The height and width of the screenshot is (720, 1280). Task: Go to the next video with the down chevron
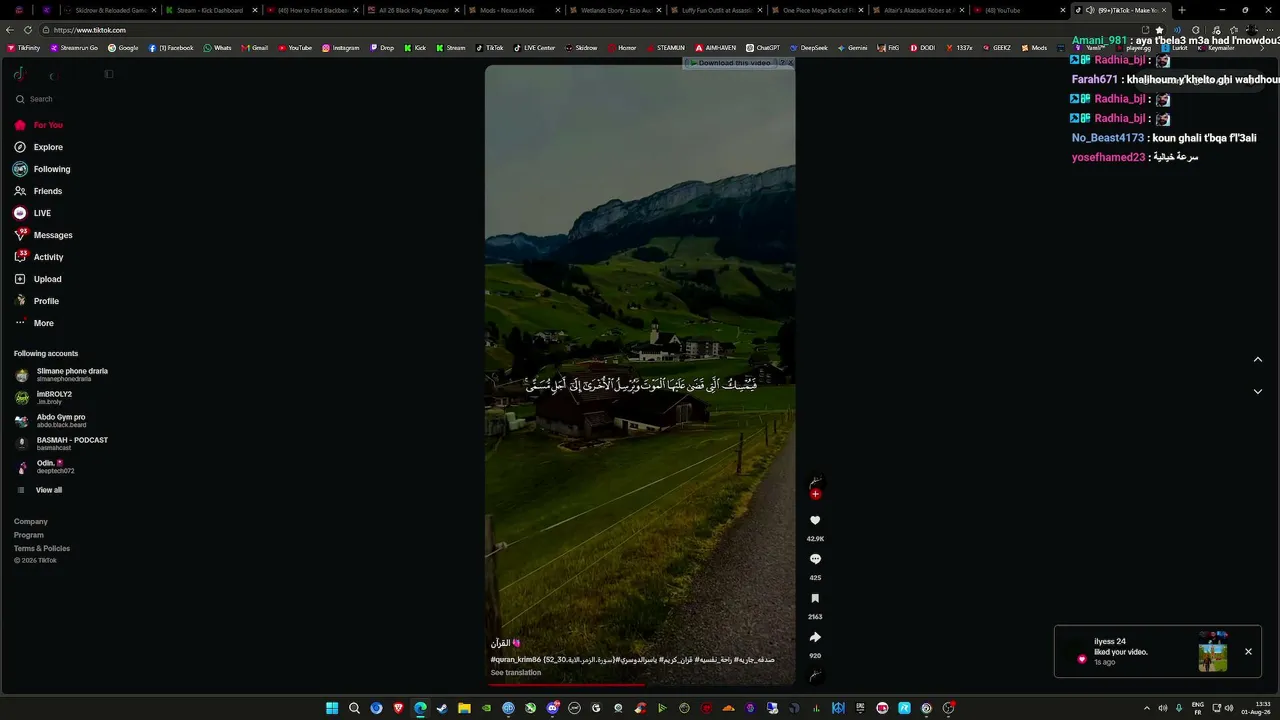coord(1258,391)
